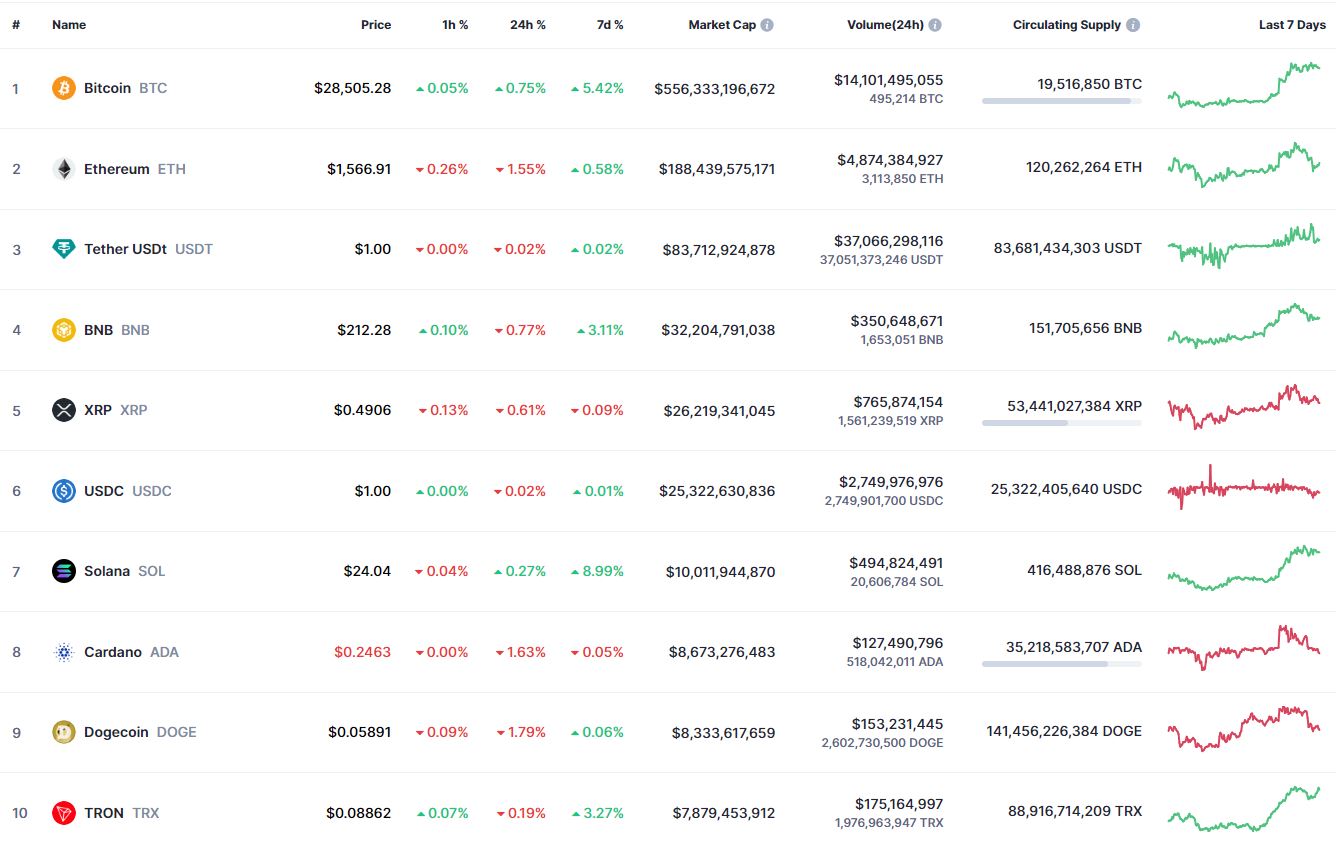Image resolution: width=1343 pixels, height=852 pixels.
Task: Click the Dogecoin logo icon
Action: (x=64, y=732)
